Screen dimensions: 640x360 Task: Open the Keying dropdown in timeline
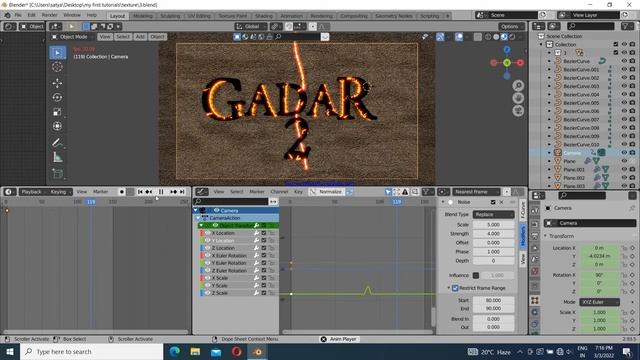(x=60, y=191)
